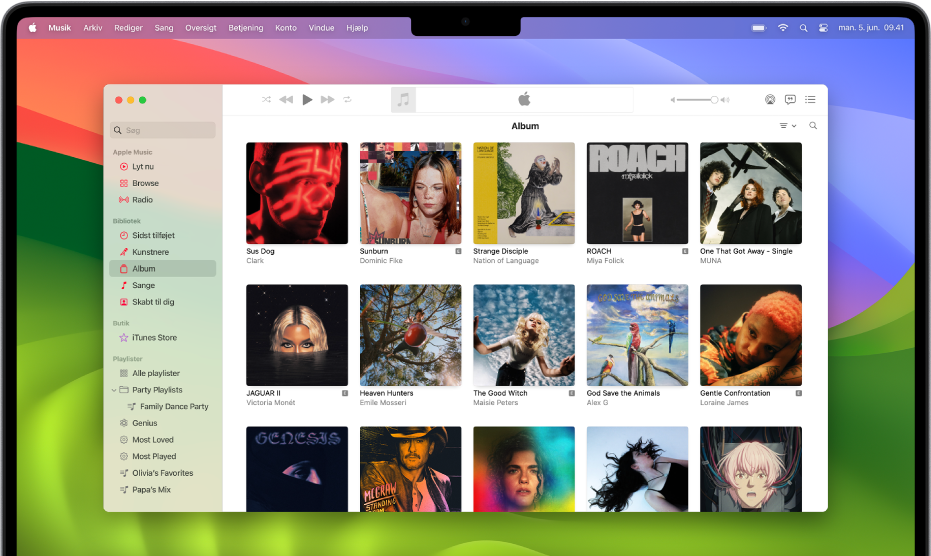Open the Apple menu

33,28
